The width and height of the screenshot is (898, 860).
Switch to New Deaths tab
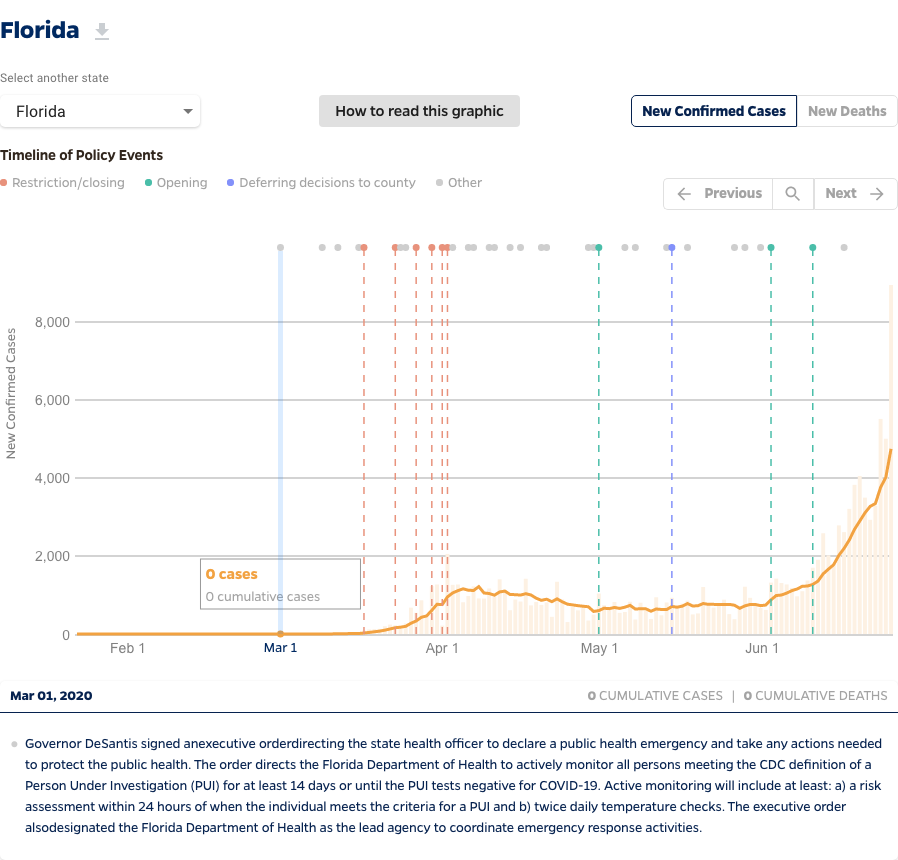coord(846,111)
